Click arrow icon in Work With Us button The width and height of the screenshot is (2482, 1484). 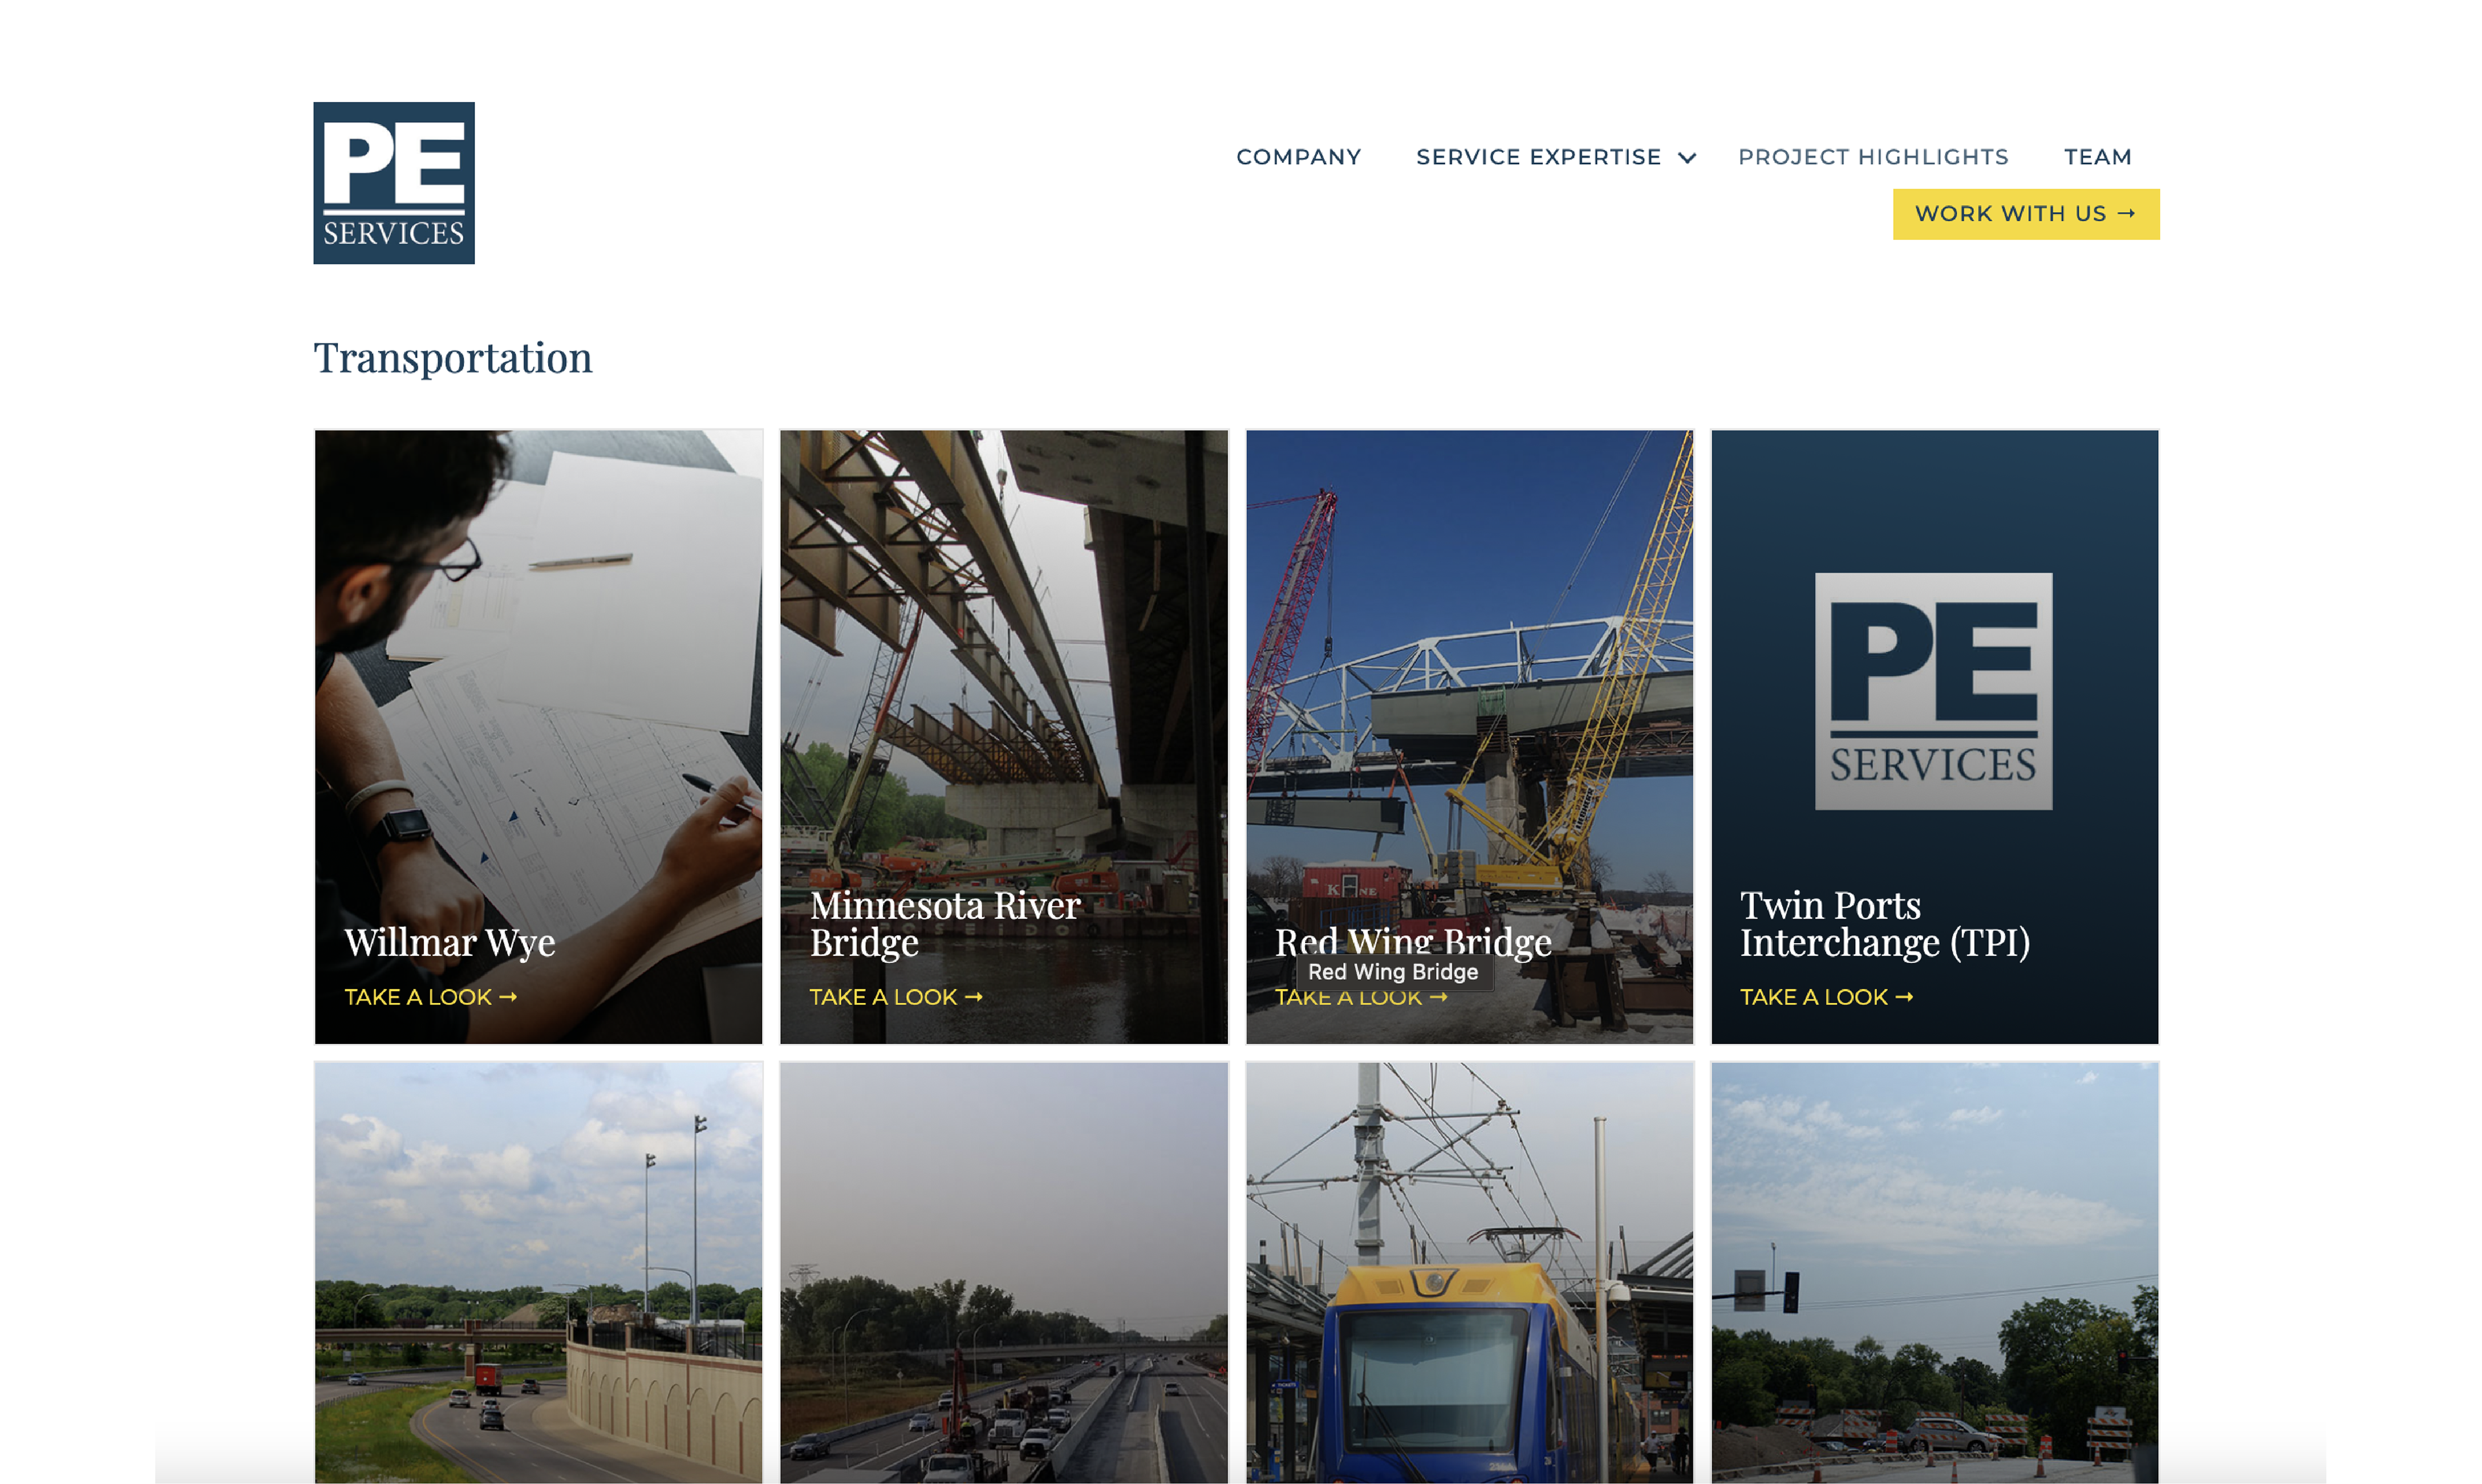(x=2126, y=214)
